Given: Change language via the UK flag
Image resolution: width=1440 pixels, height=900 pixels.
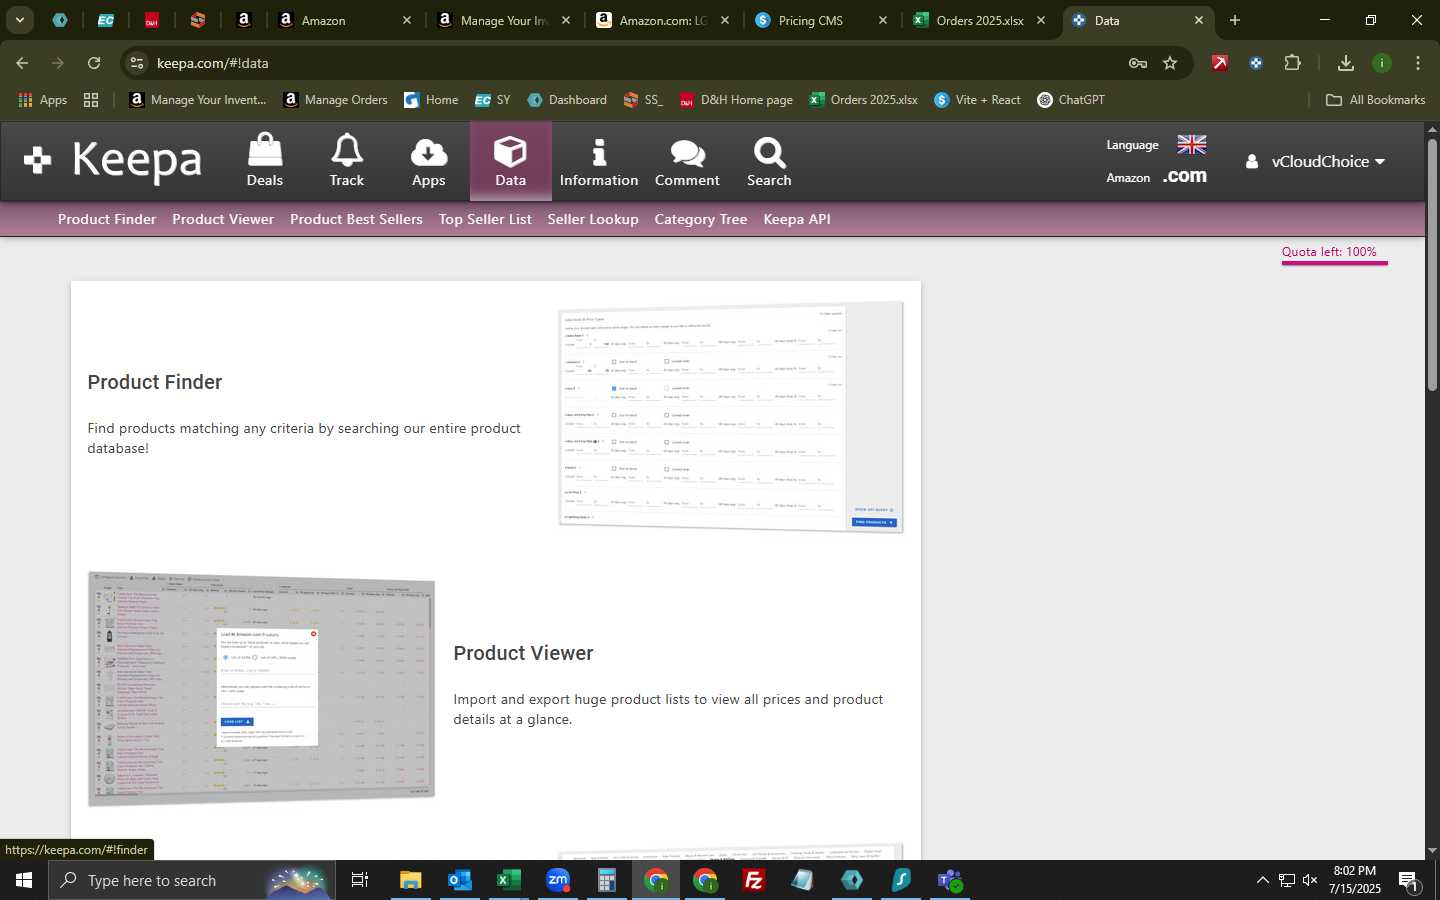Looking at the screenshot, I should pos(1191,145).
